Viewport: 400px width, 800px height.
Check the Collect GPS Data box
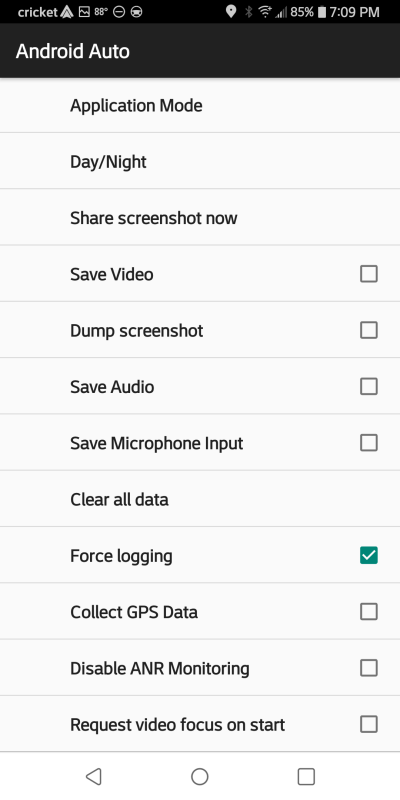(369, 611)
